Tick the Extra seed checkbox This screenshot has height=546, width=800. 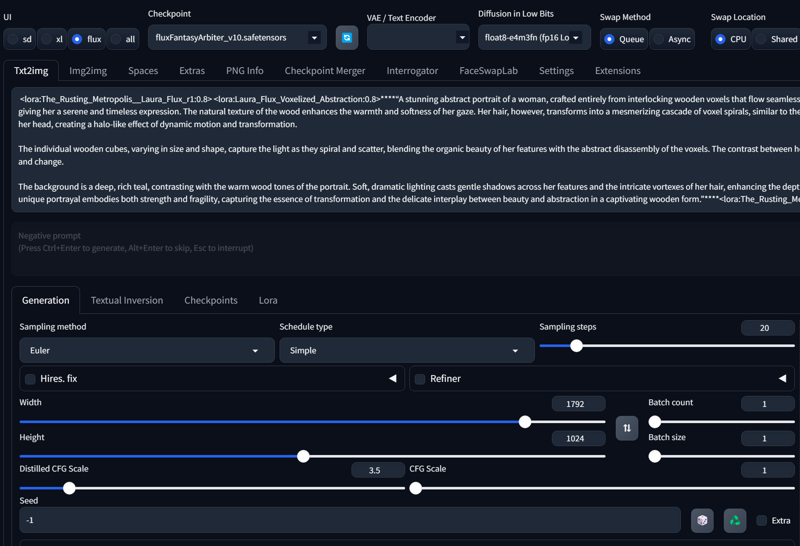762,520
